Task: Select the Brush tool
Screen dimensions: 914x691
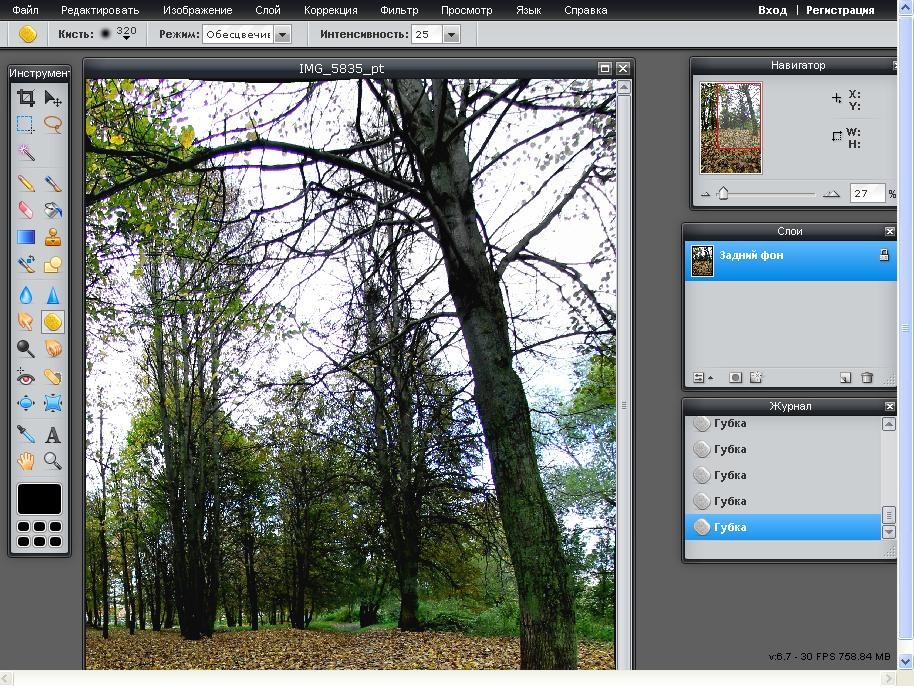Action: point(52,184)
